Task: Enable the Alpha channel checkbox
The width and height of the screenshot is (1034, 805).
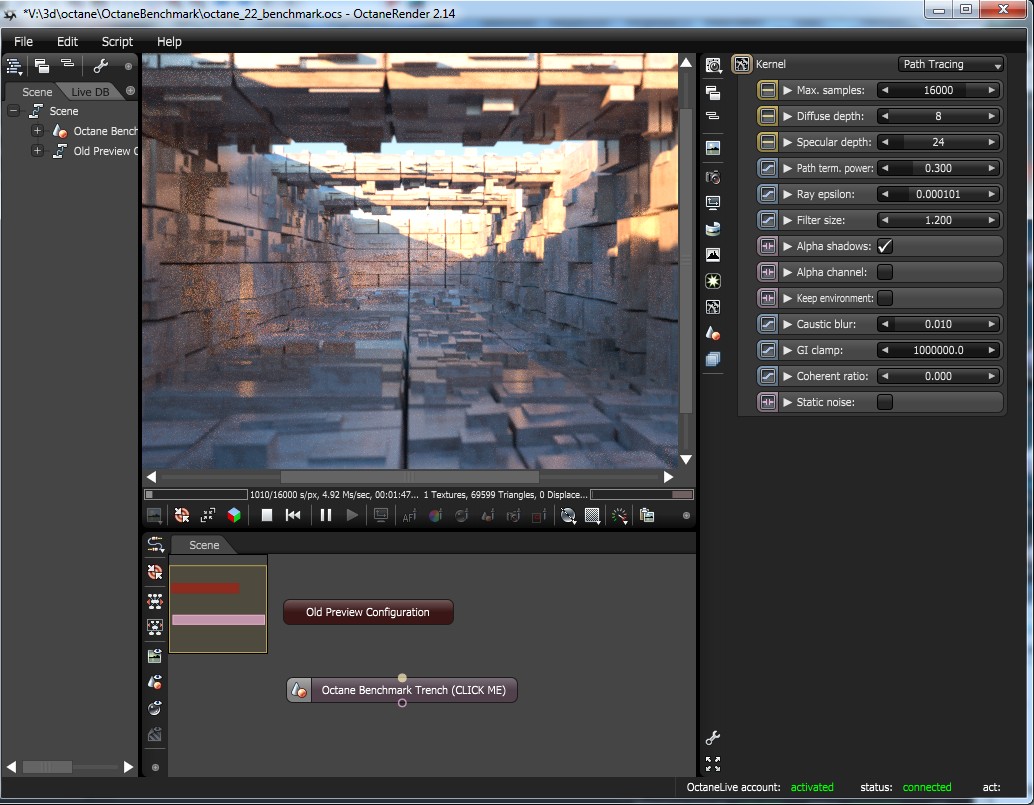Action: [x=885, y=272]
